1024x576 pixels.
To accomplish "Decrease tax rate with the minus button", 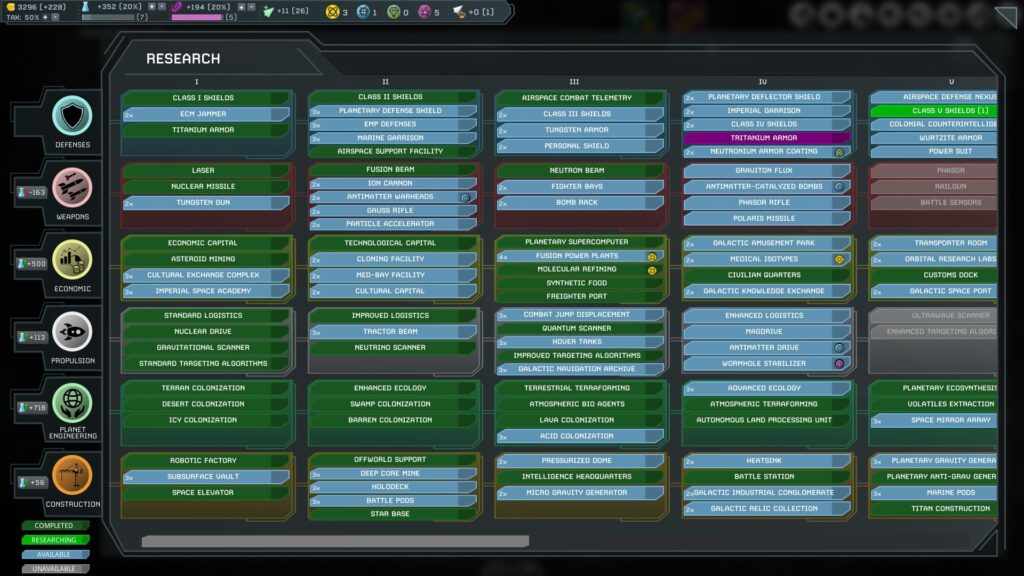I will click(x=55, y=18).
